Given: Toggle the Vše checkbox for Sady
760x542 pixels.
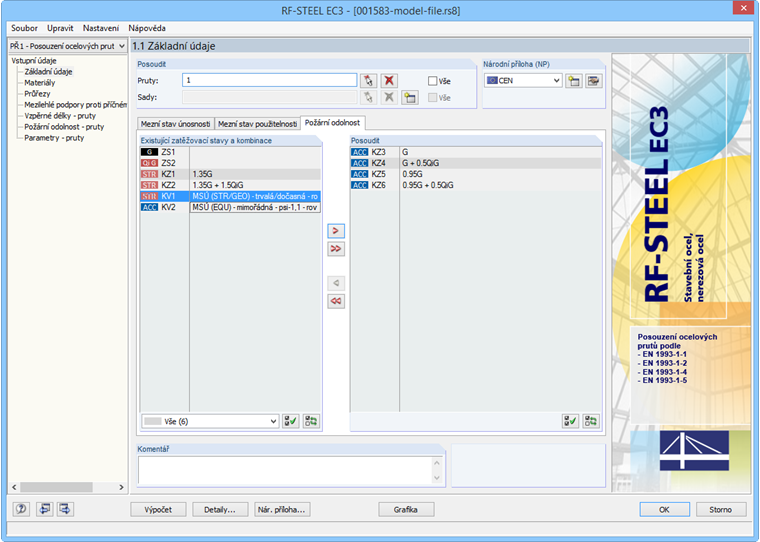Looking at the screenshot, I should pos(432,97).
